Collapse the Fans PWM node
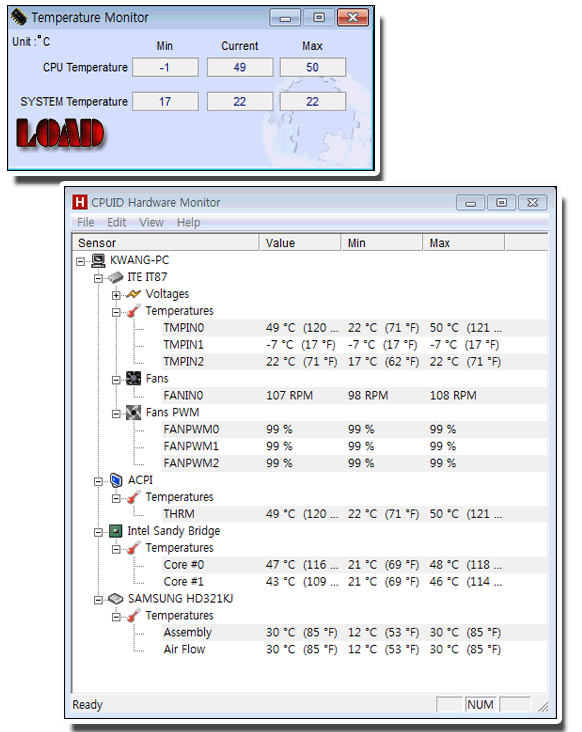582x732 pixels. click(x=116, y=414)
